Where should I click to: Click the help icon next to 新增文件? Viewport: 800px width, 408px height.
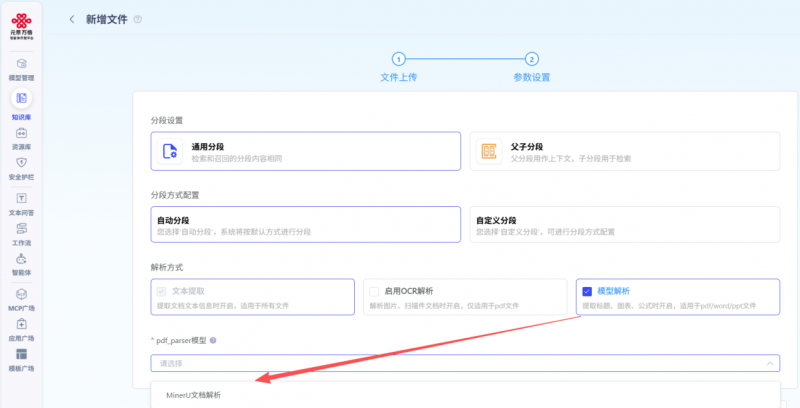tap(137, 19)
